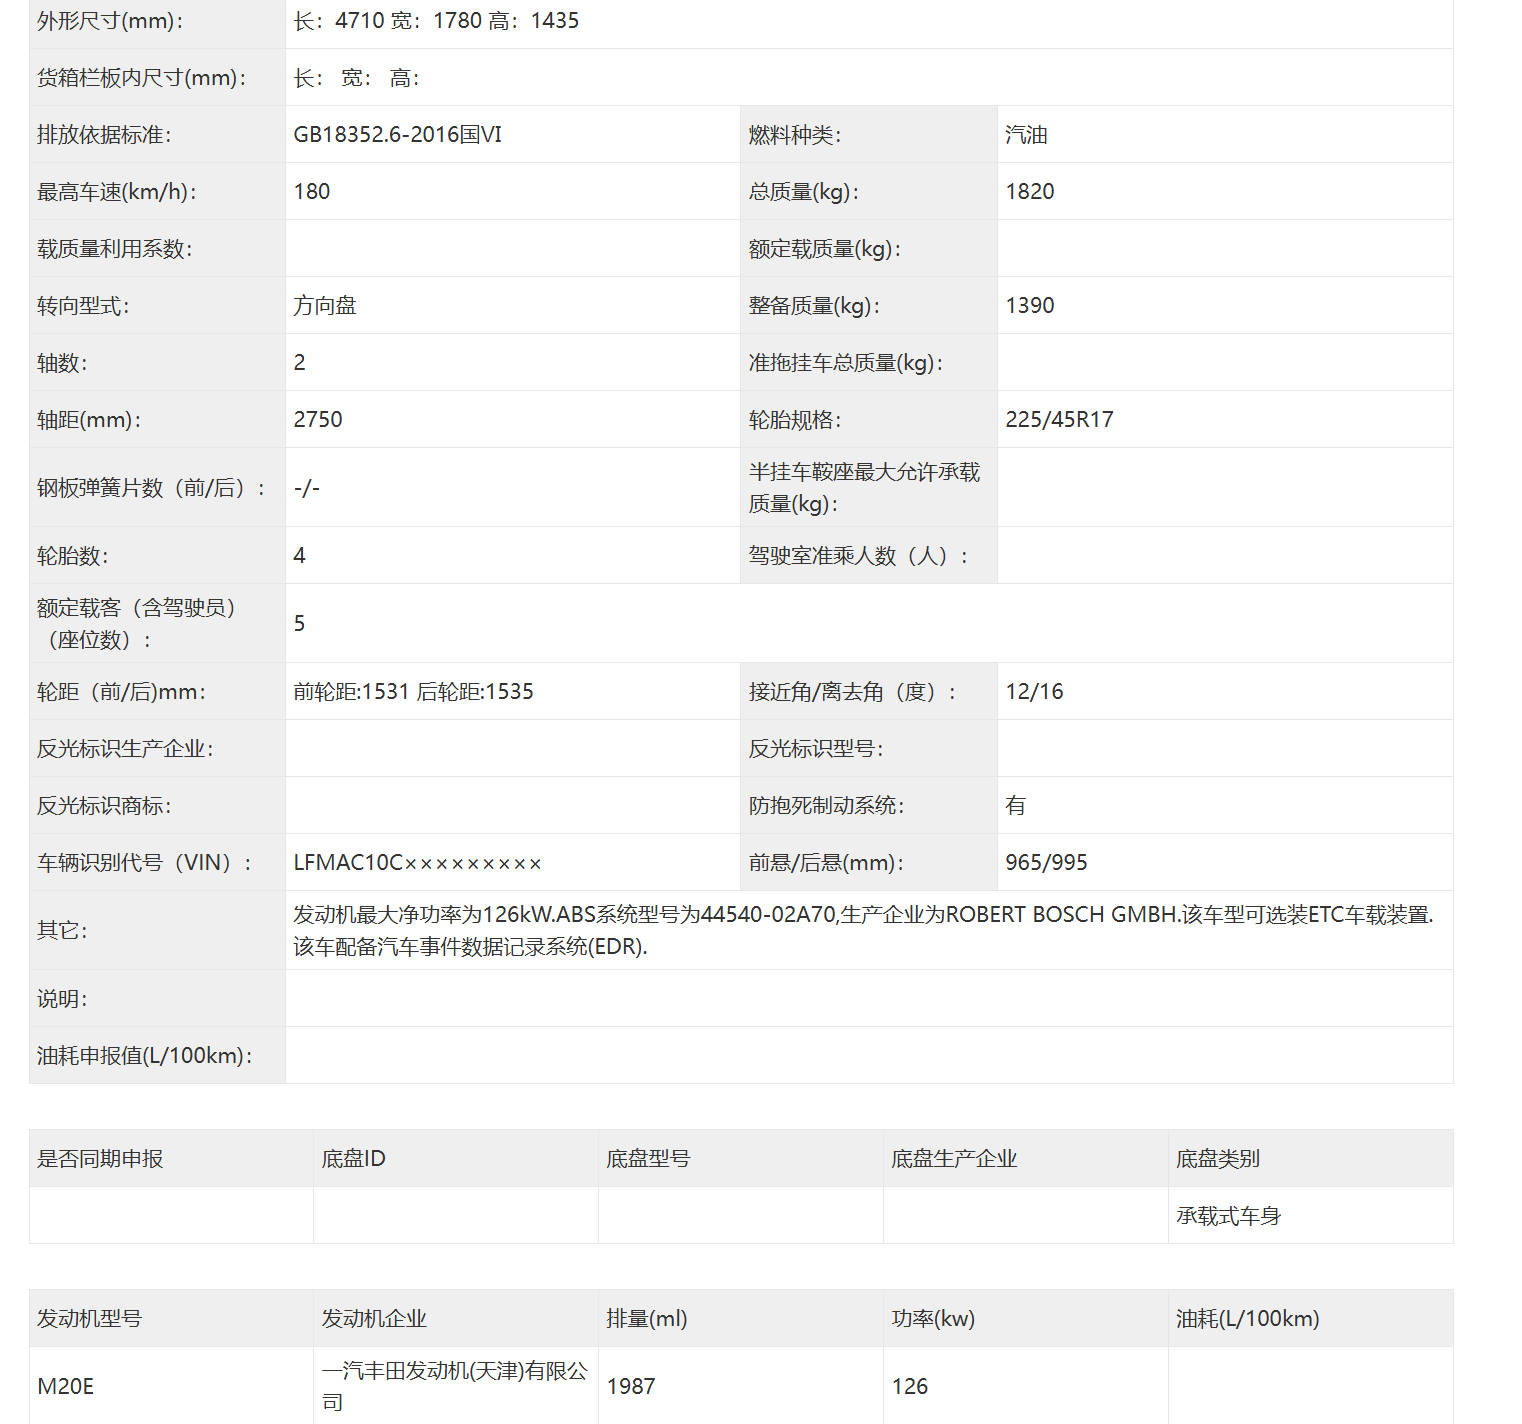The image size is (1522, 1424).
Task: Click the 外形尺寸(mm) label
Action: (x=110, y=20)
